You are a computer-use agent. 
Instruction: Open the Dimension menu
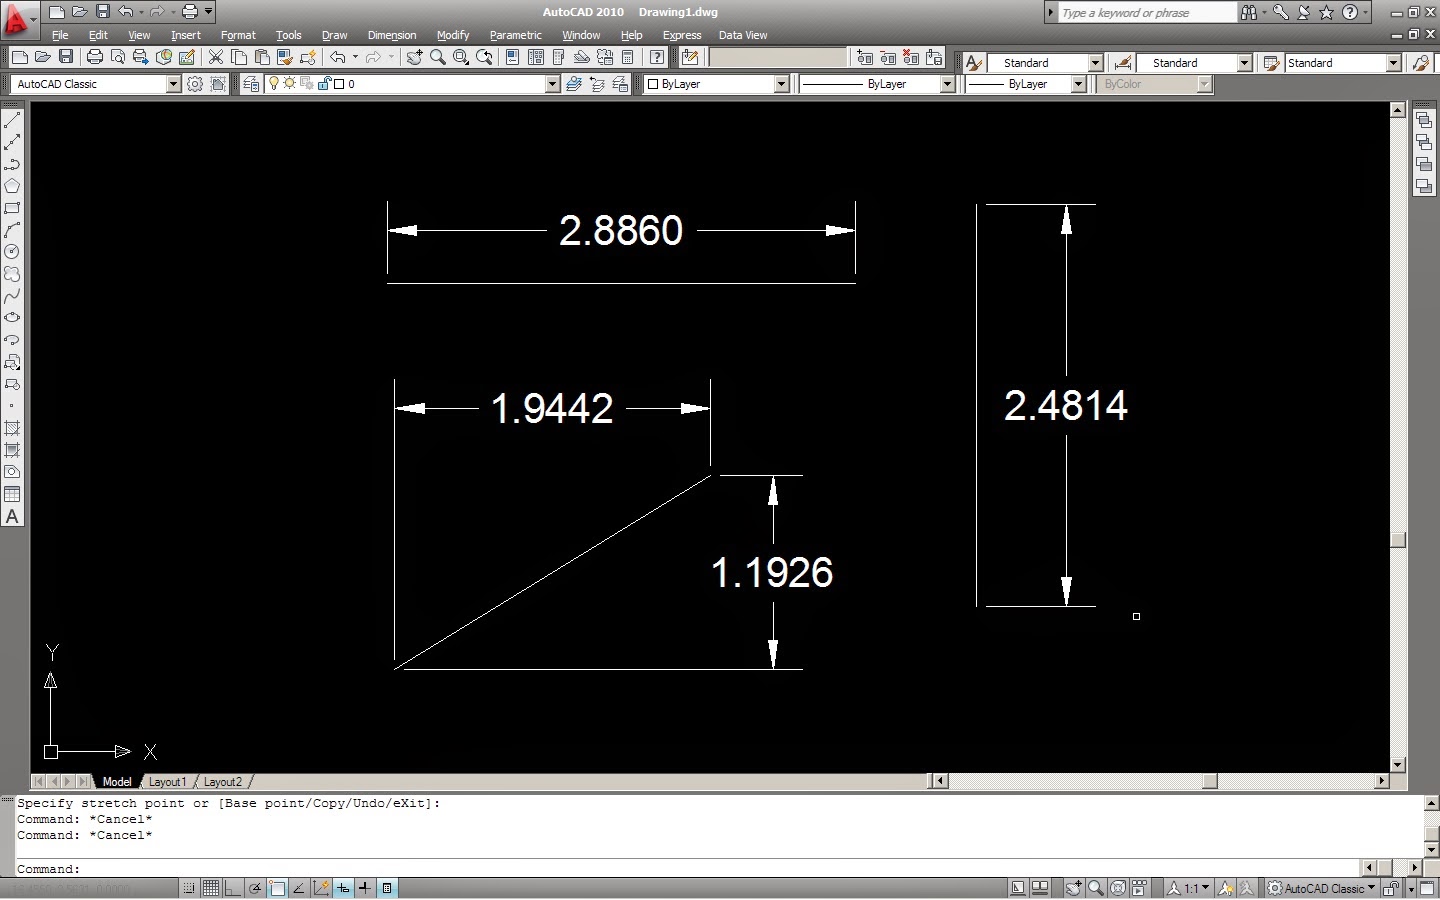coord(391,35)
